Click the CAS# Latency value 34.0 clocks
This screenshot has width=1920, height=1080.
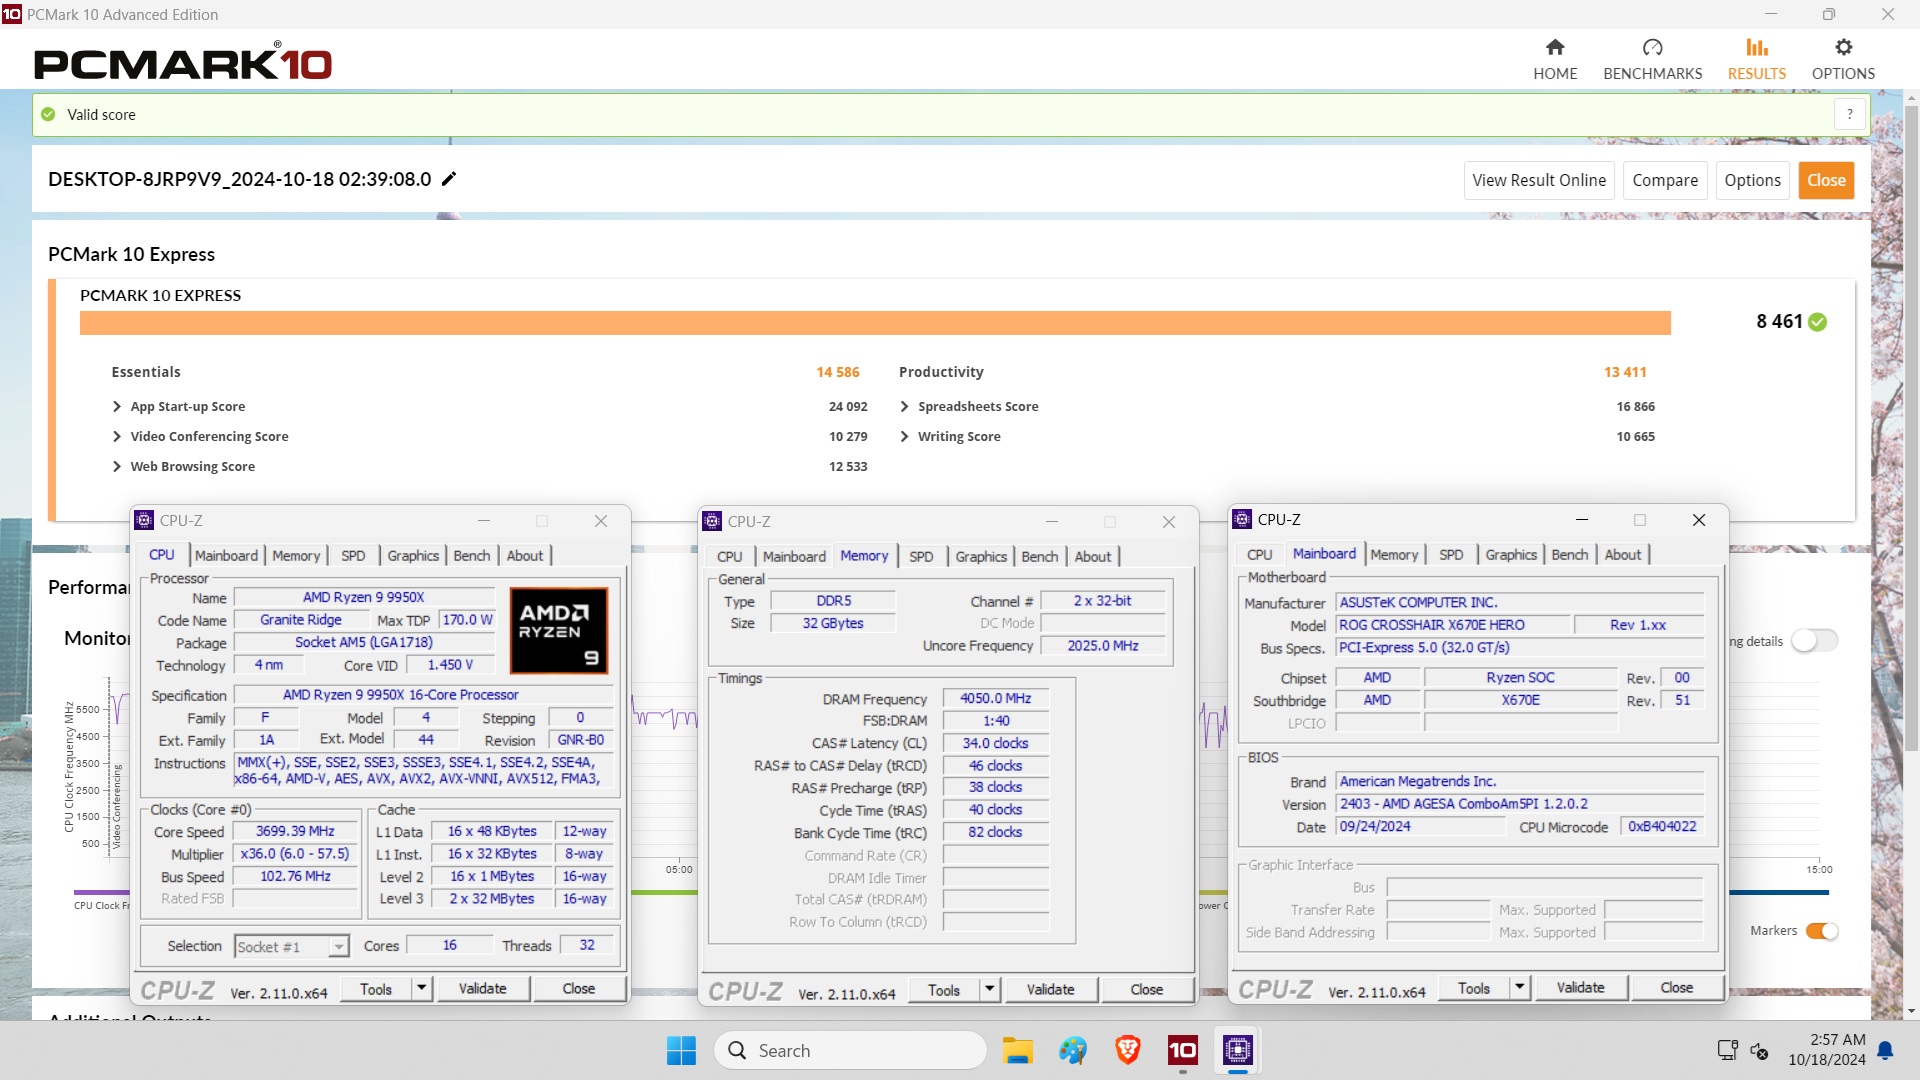point(995,743)
